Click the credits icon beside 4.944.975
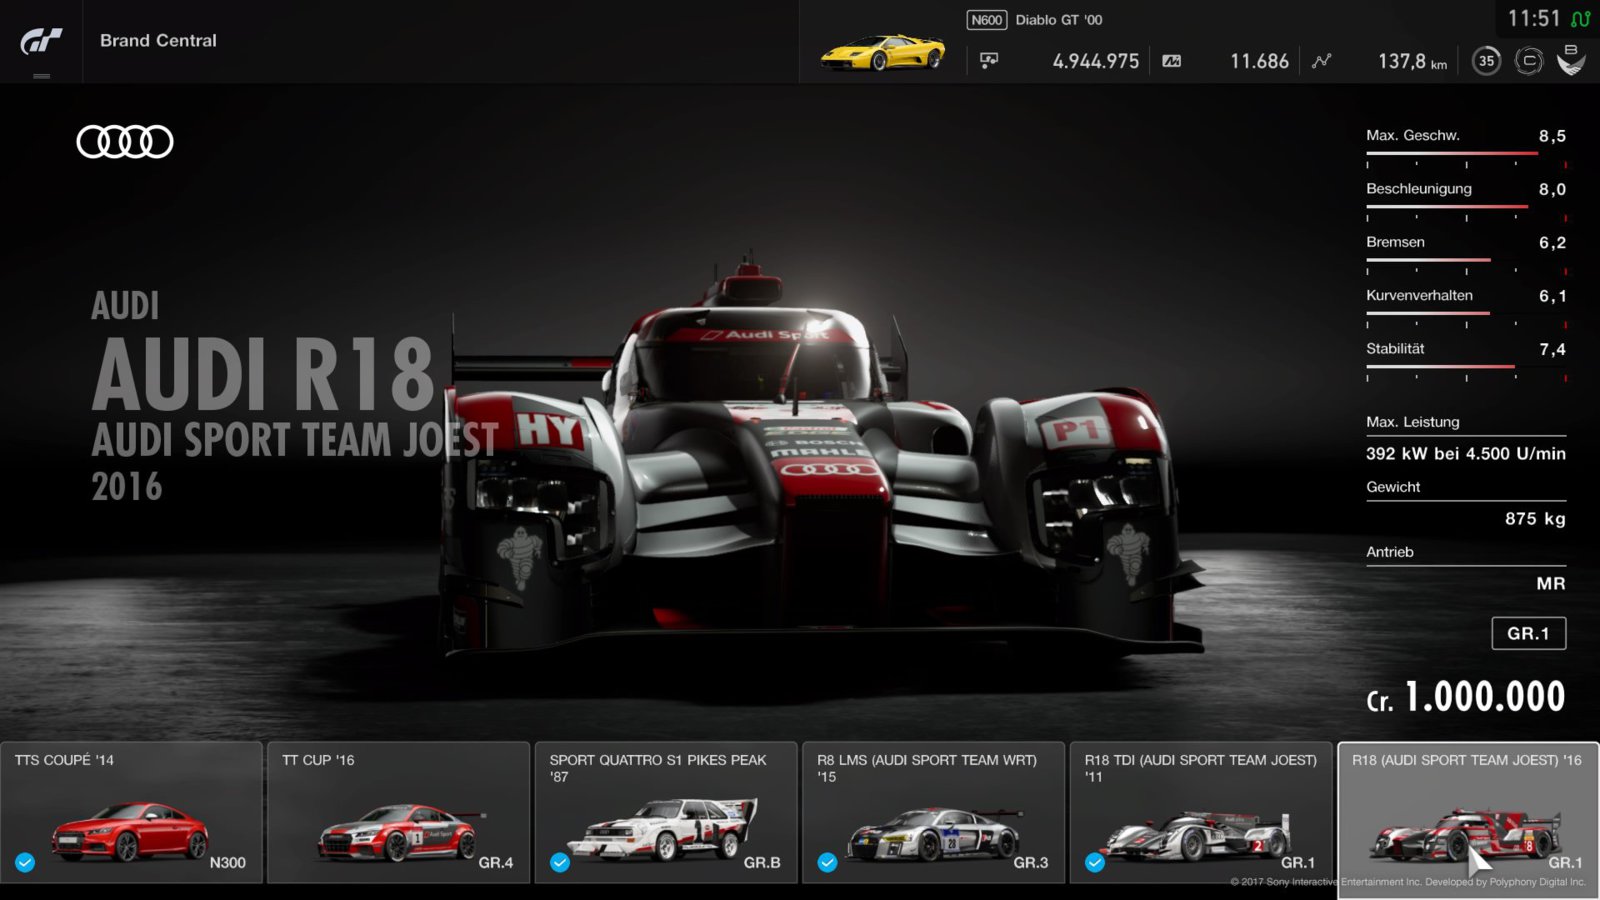 tap(989, 61)
